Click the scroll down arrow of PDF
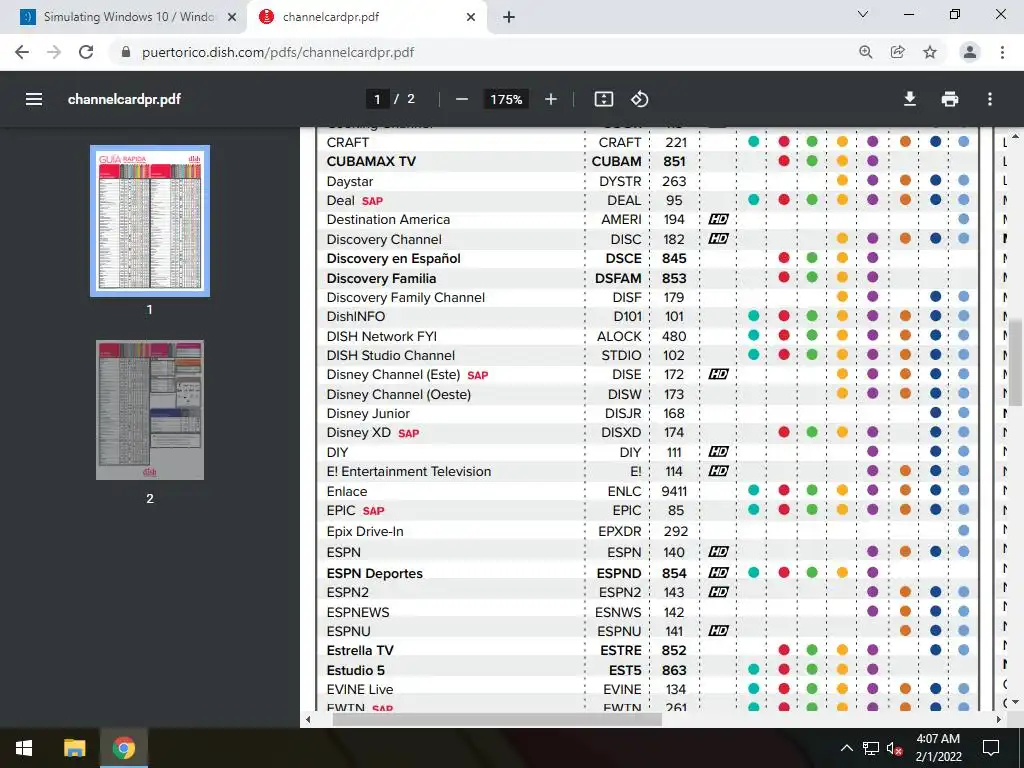Viewport: 1024px width, 768px height. tap(1015, 701)
